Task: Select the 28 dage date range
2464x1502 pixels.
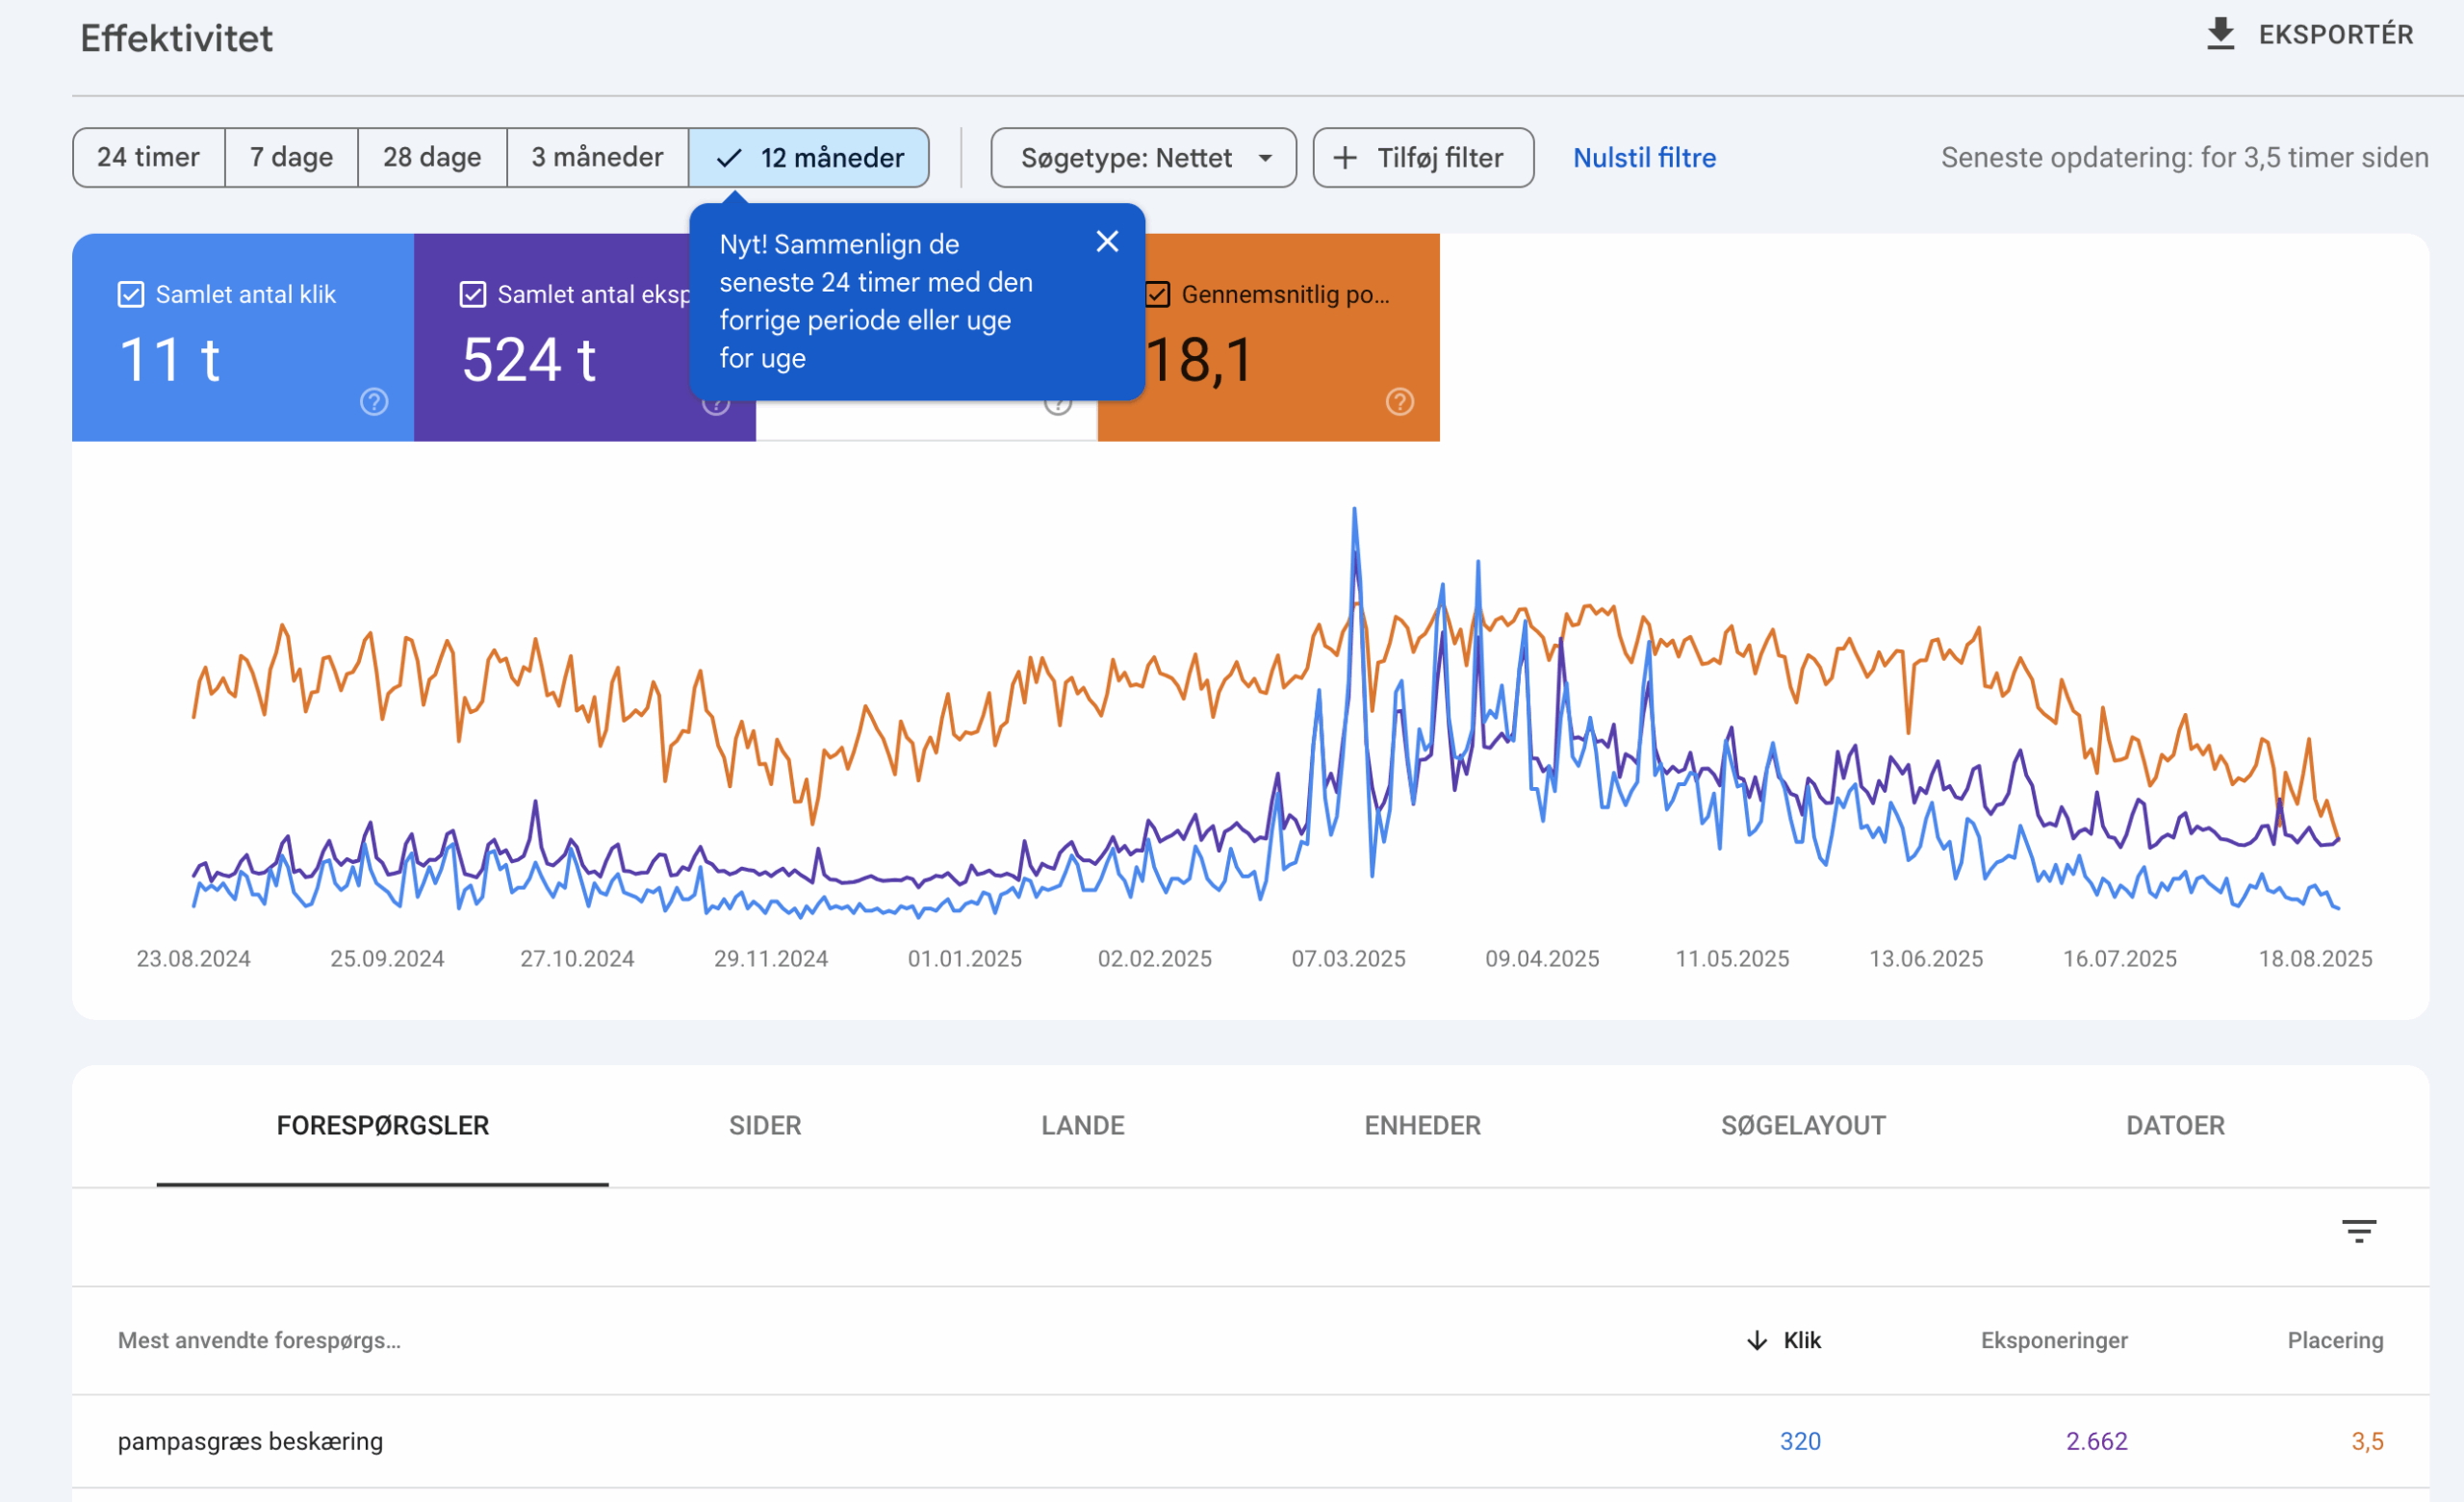Action: pyautogui.click(x=432, y=158)
